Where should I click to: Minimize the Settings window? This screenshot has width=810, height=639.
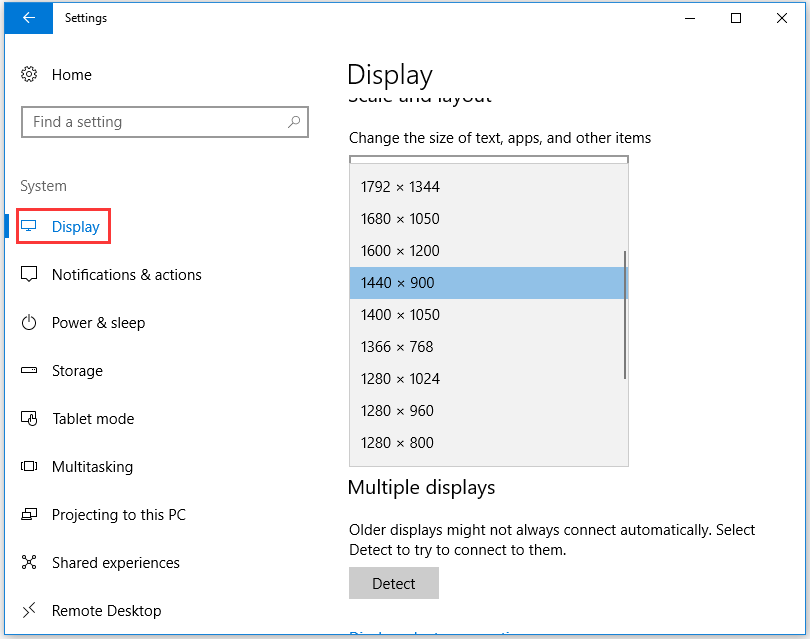coord(690,18)
